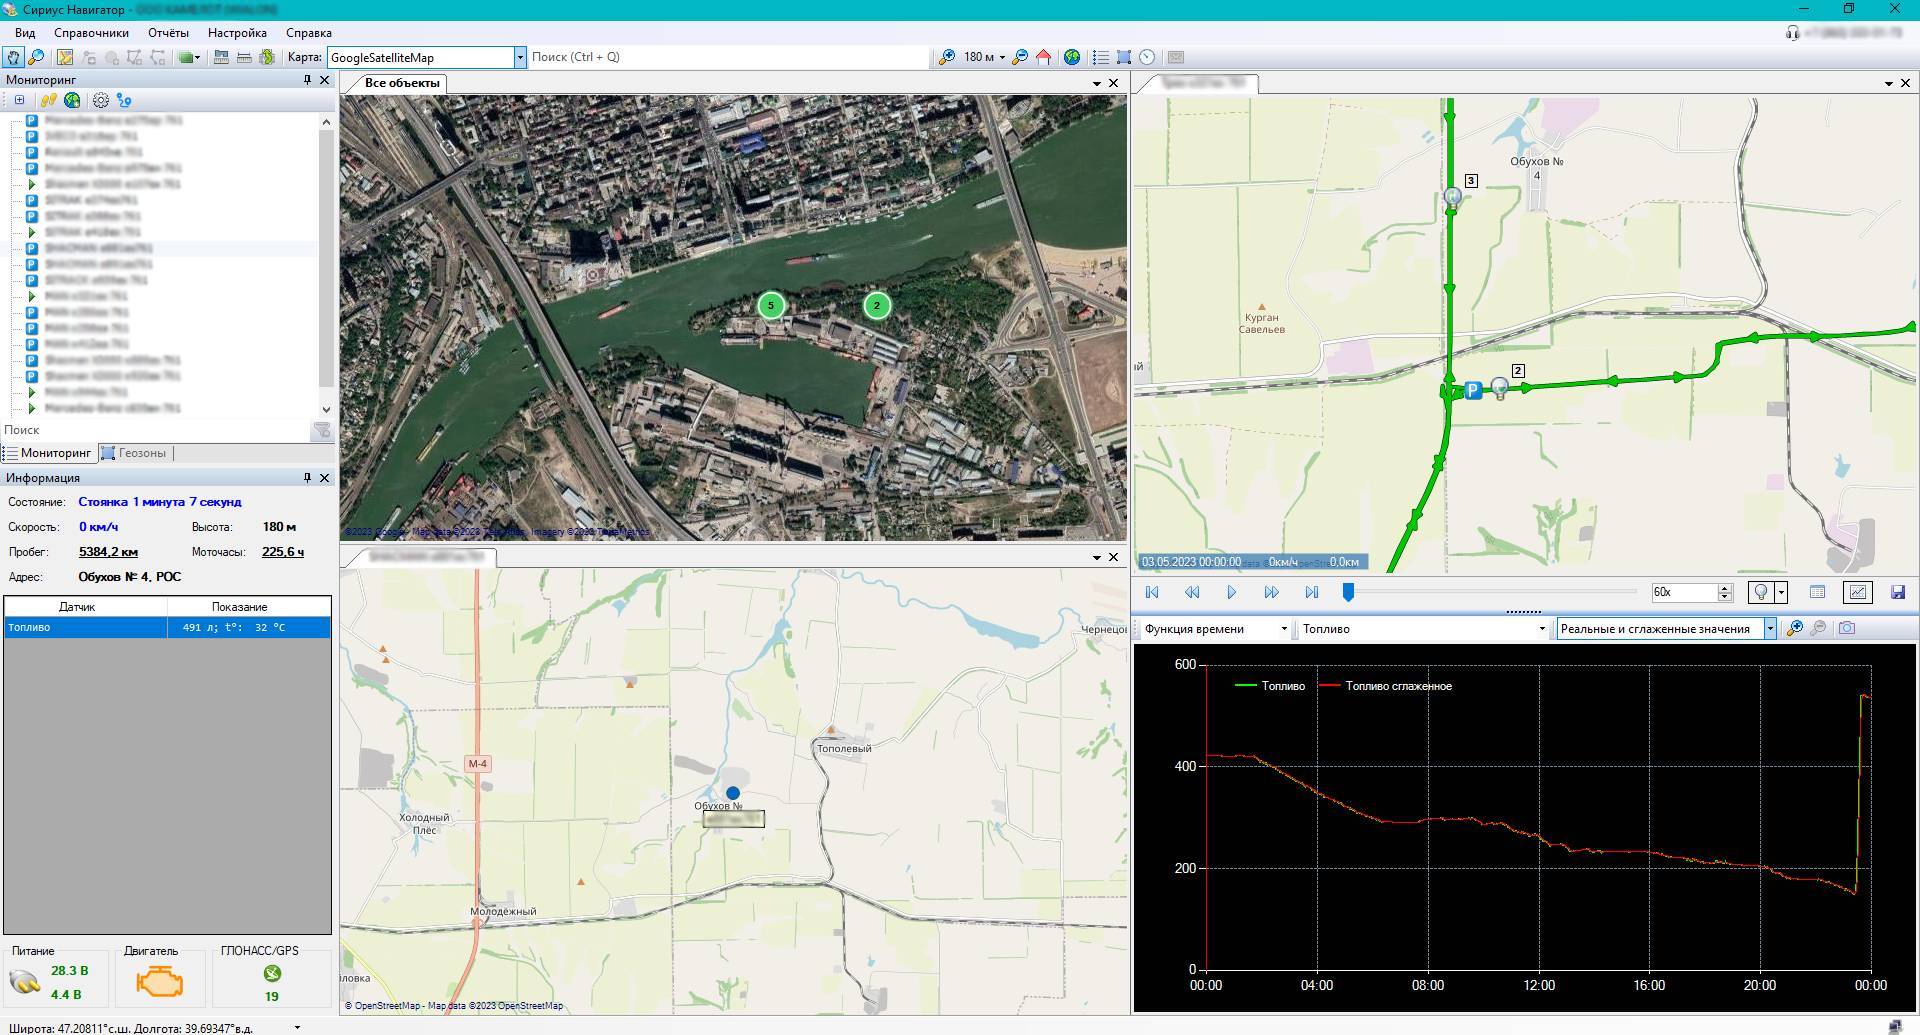Save track with the floppy disk icon
The height and width of the screenshot is (1035, 1920).
tap(1897, 592)
